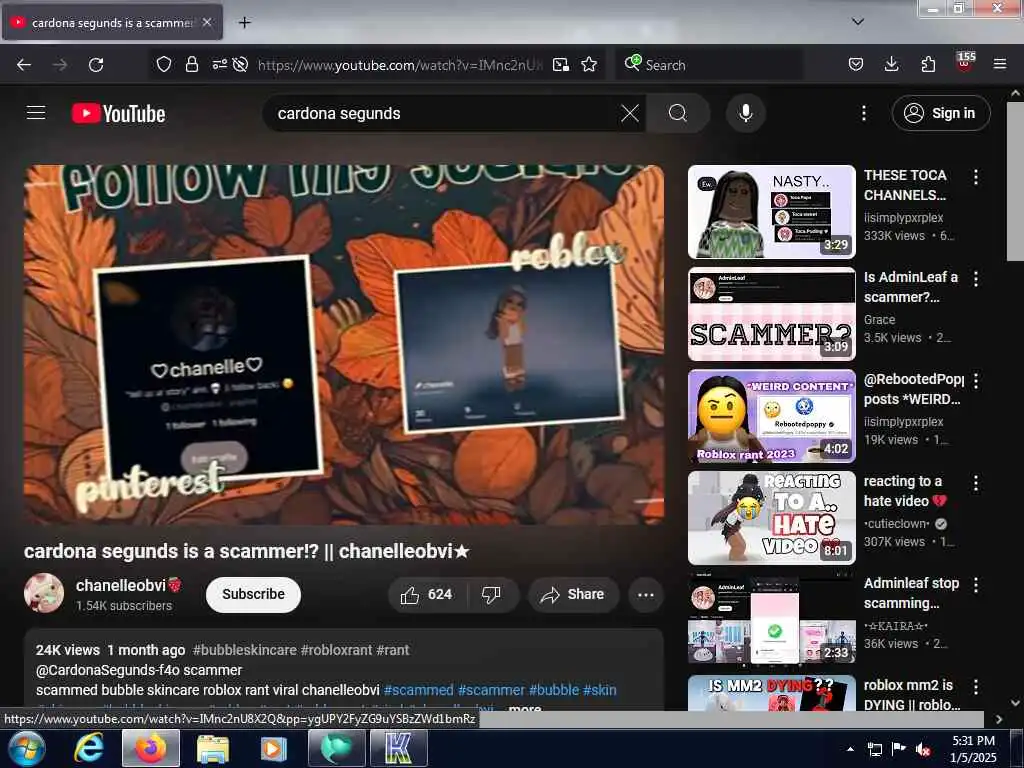Subscribe to chanelleobvi channel
The height and width of the screenshot is (768, 1024).
(253, 594)
